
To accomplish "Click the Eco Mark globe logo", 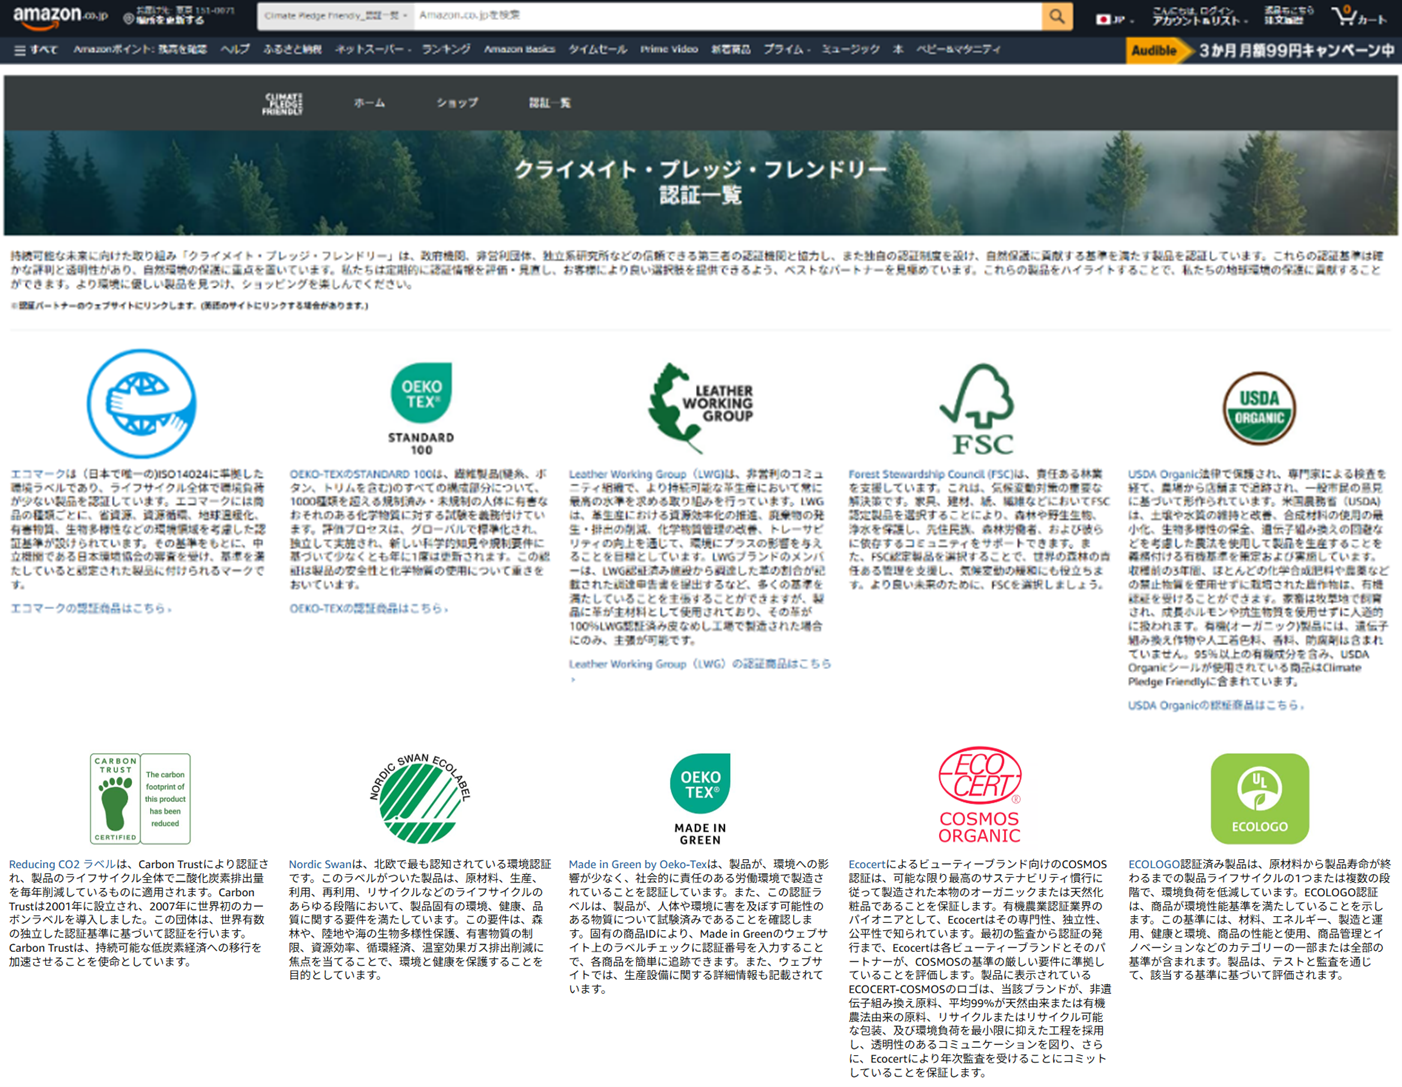I will (141, 404).
